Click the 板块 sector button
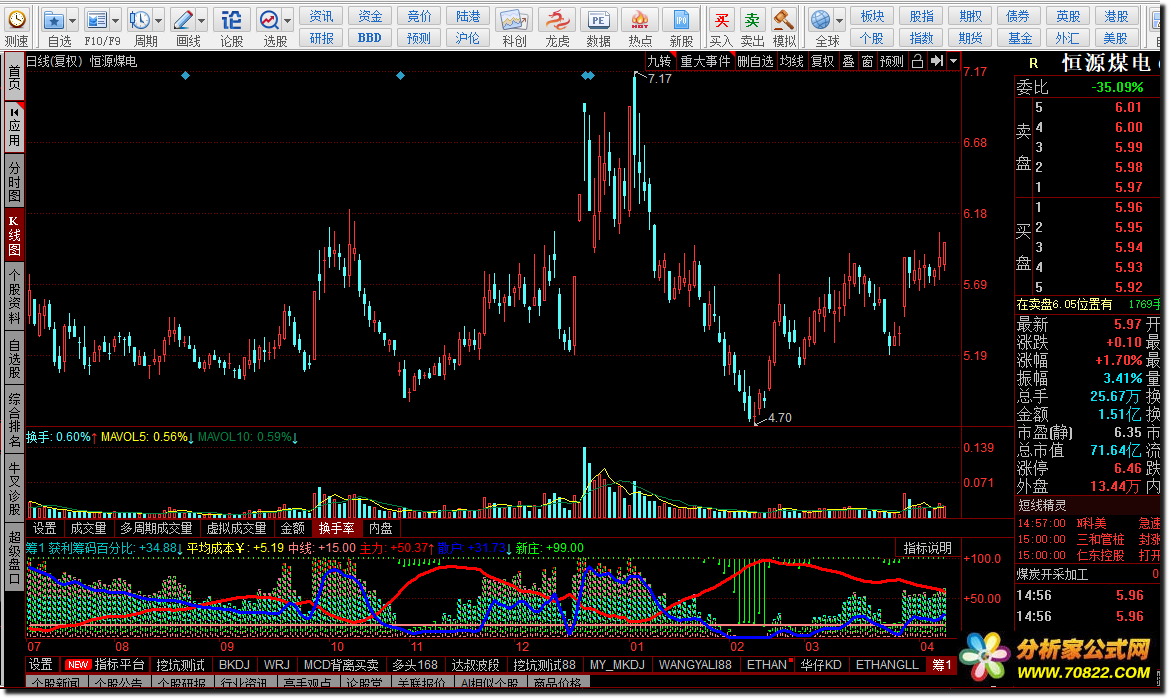This screenshot has width=1170, height=698. tap(872, 16)
